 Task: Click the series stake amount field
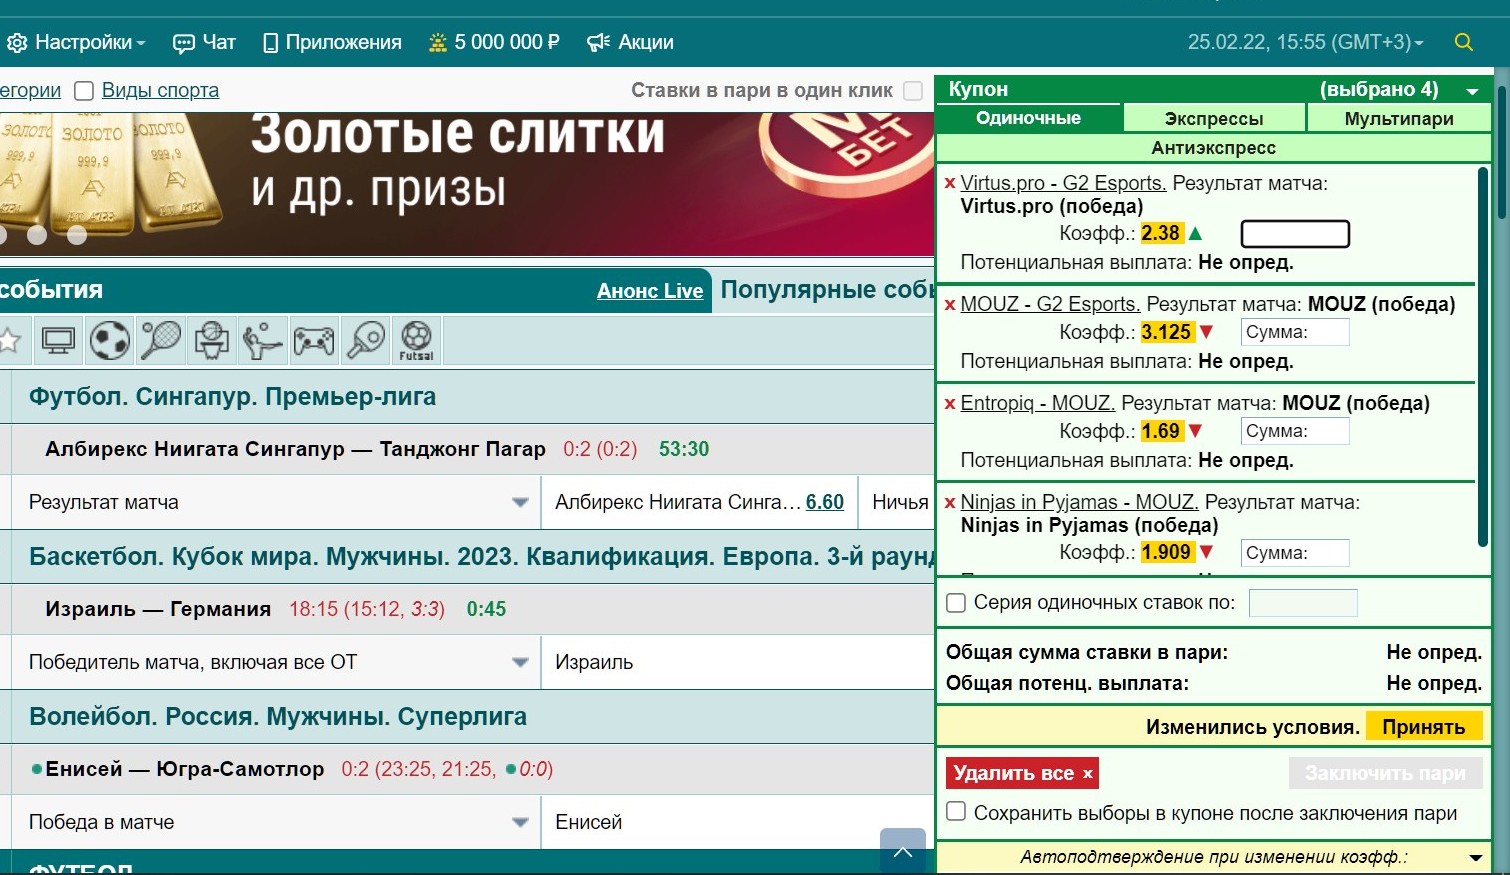(1303, 603)
